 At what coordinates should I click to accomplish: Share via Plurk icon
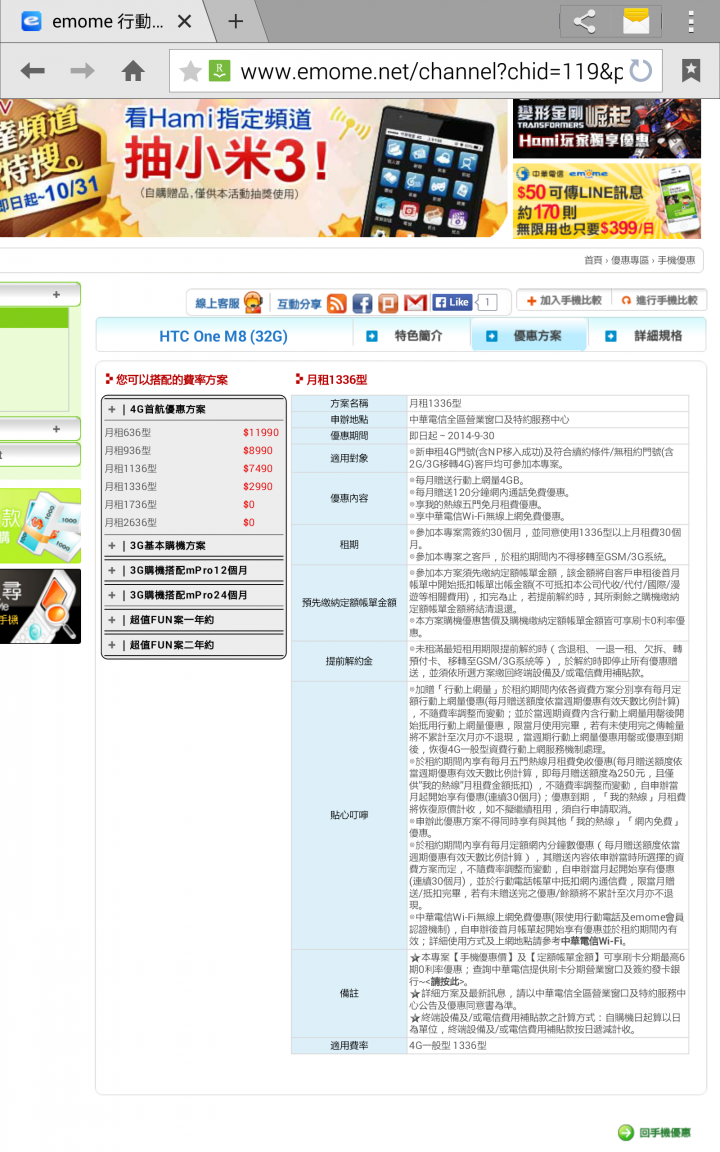point(388,303)
